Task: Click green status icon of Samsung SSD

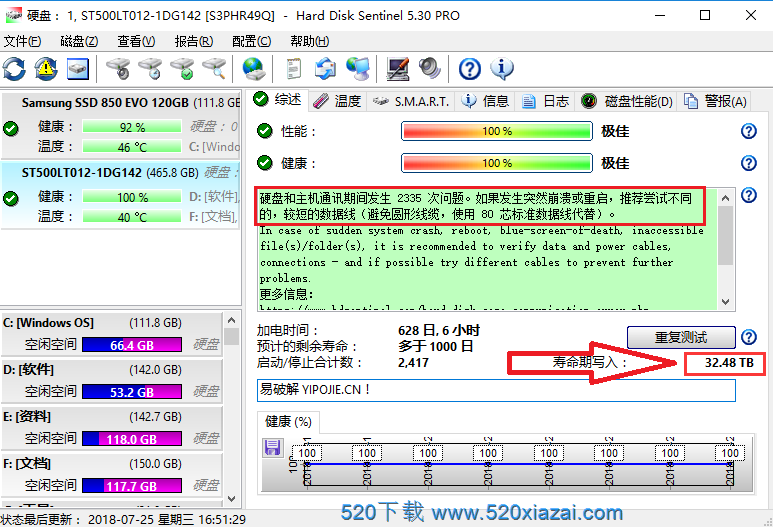Action: click(11, 129)
